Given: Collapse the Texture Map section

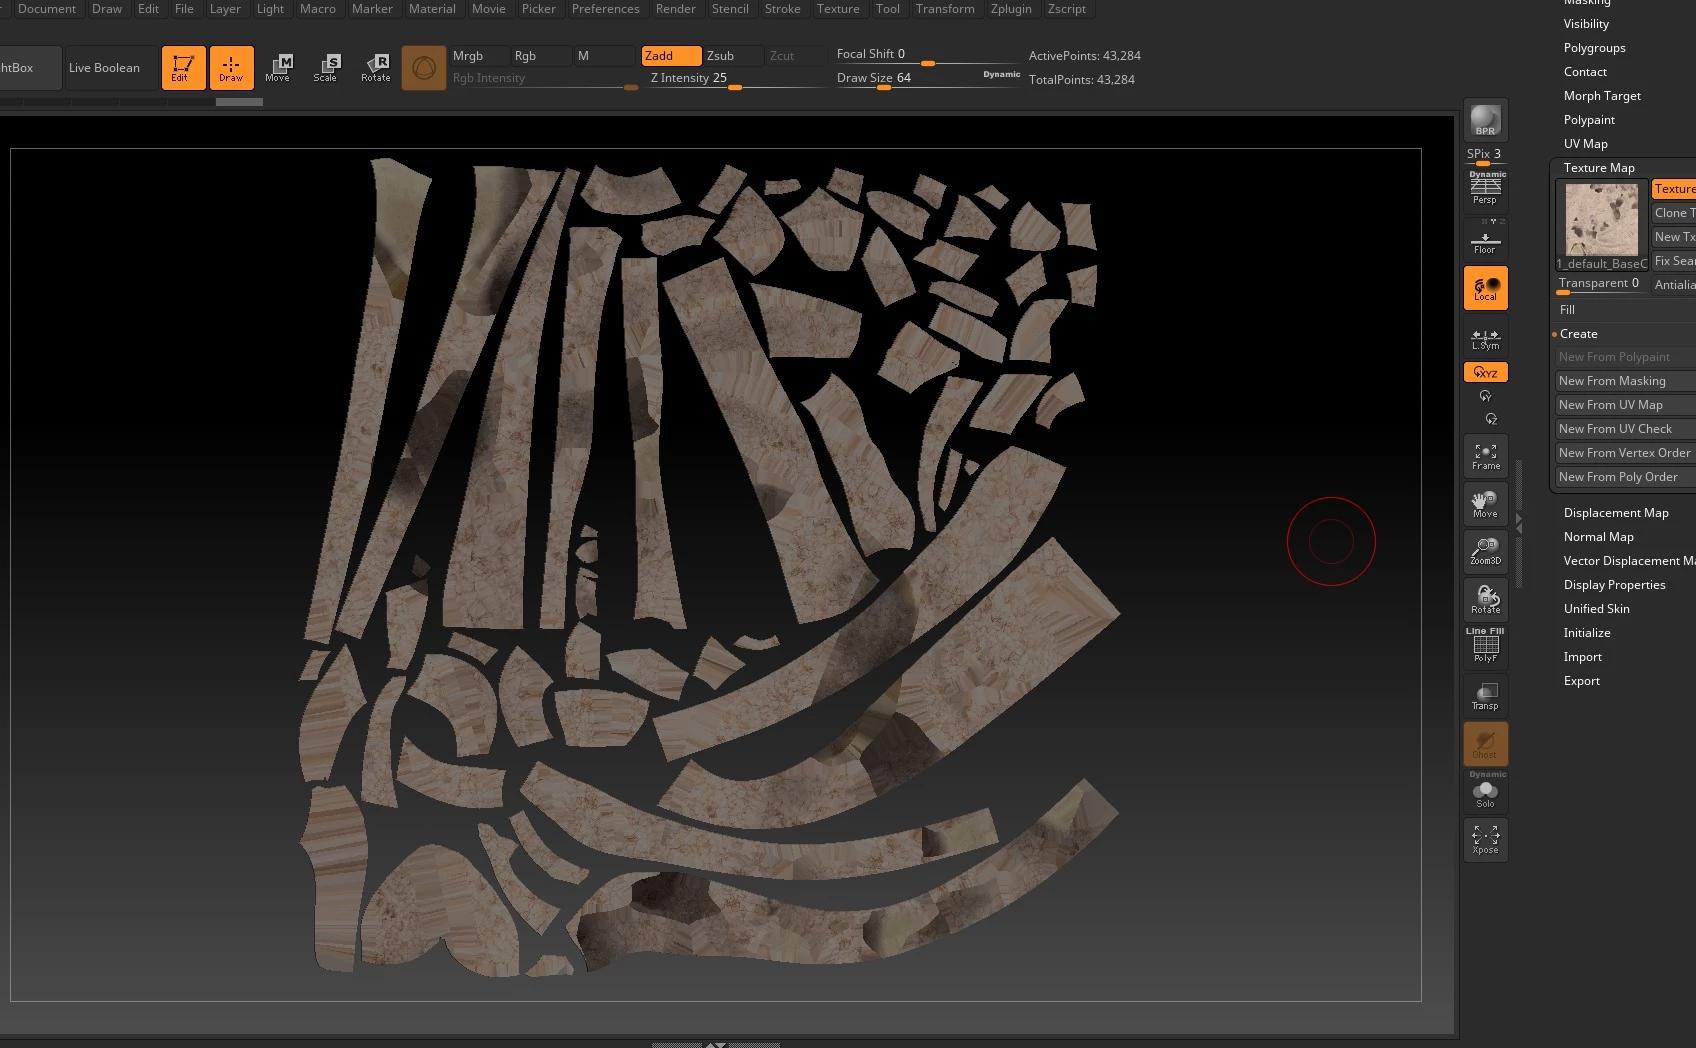Looking at the screenshot, I should coord(1598,168).
